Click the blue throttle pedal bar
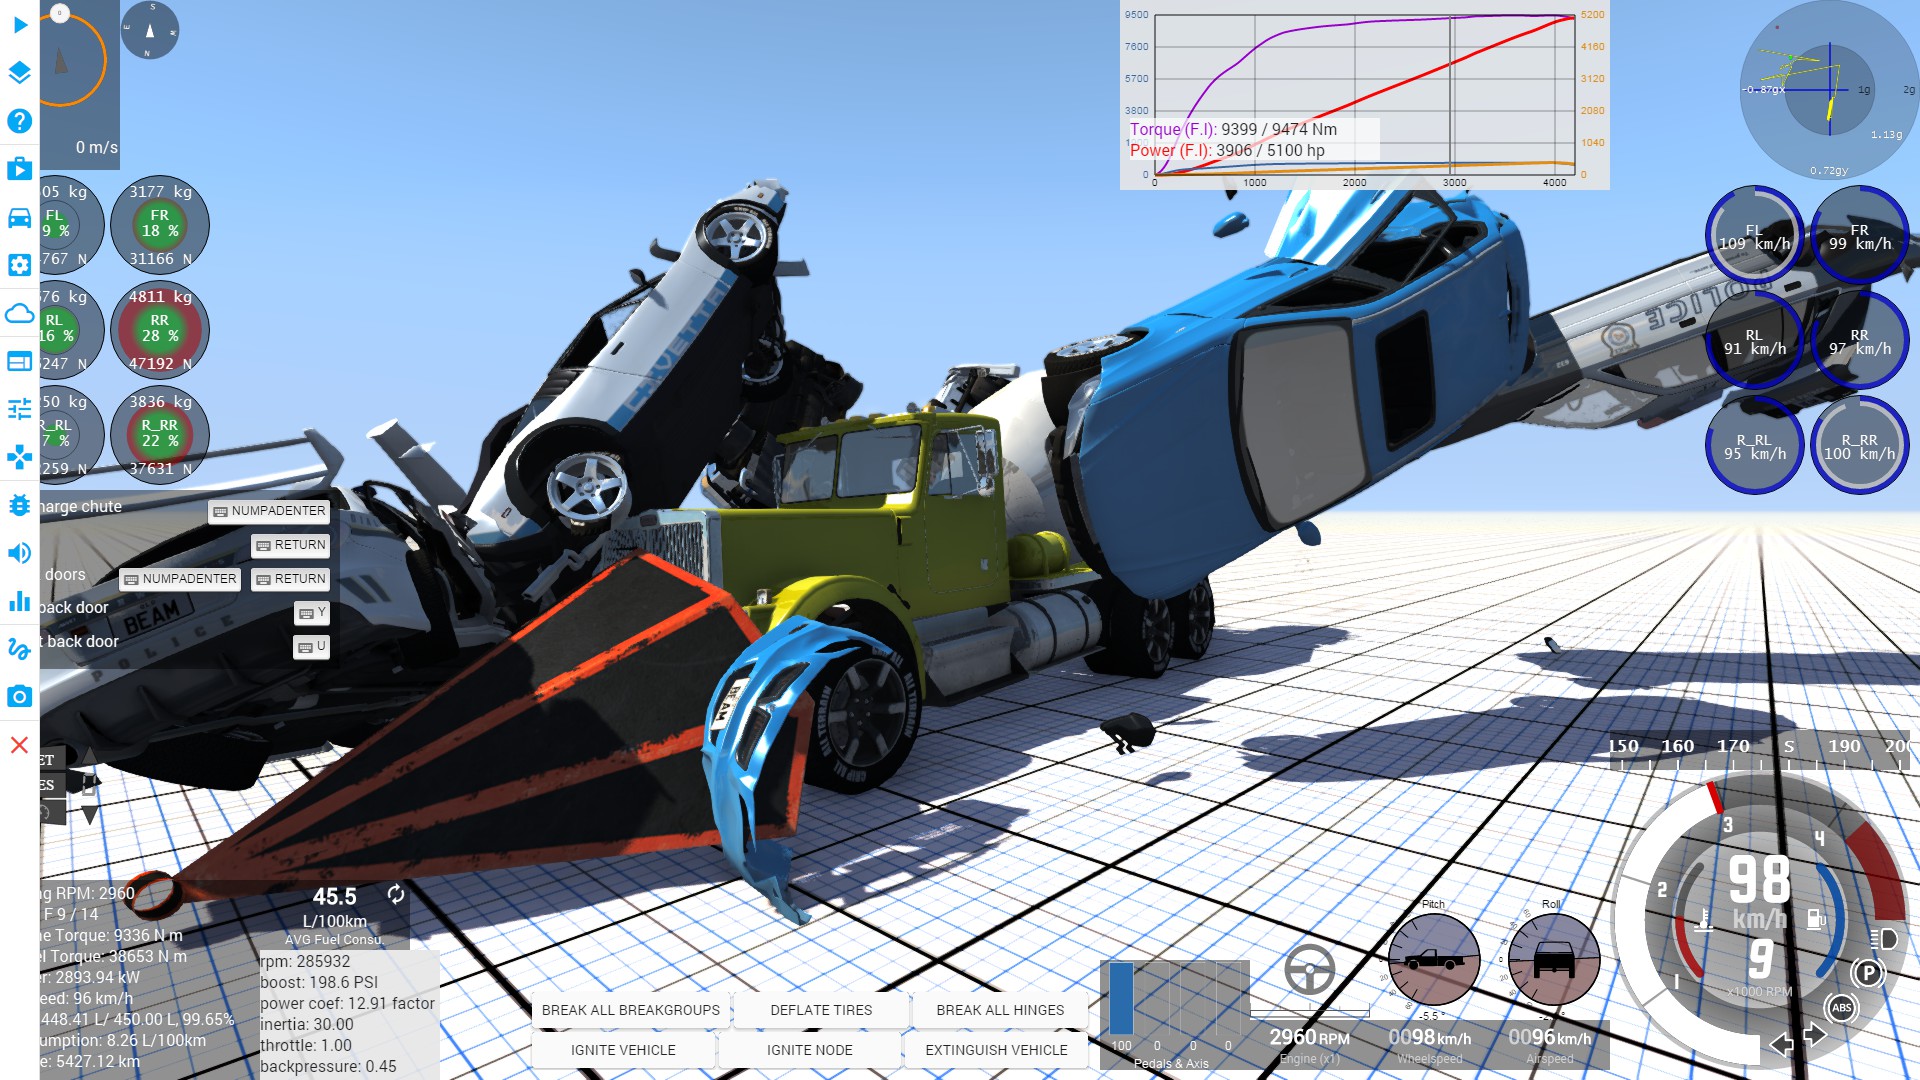 click(x=1121, y=998)
